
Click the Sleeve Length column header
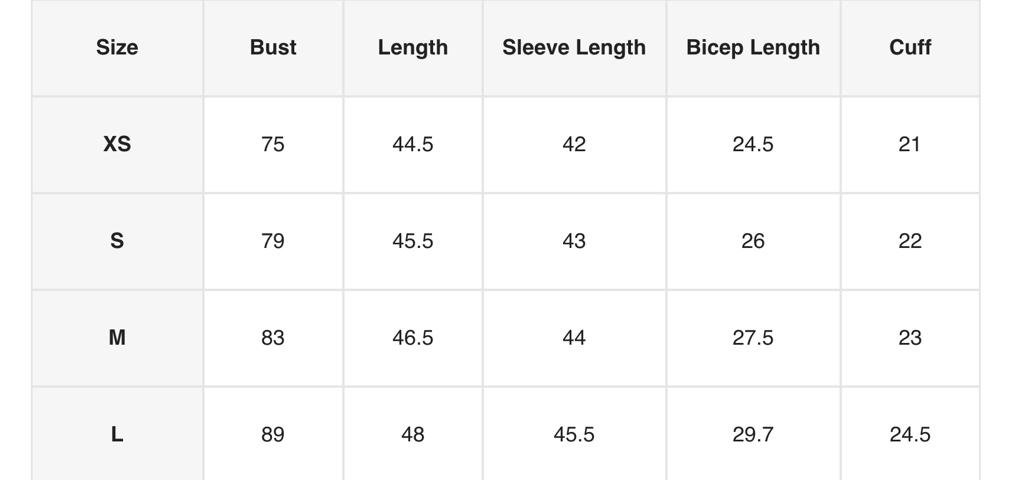pos(574,47)
